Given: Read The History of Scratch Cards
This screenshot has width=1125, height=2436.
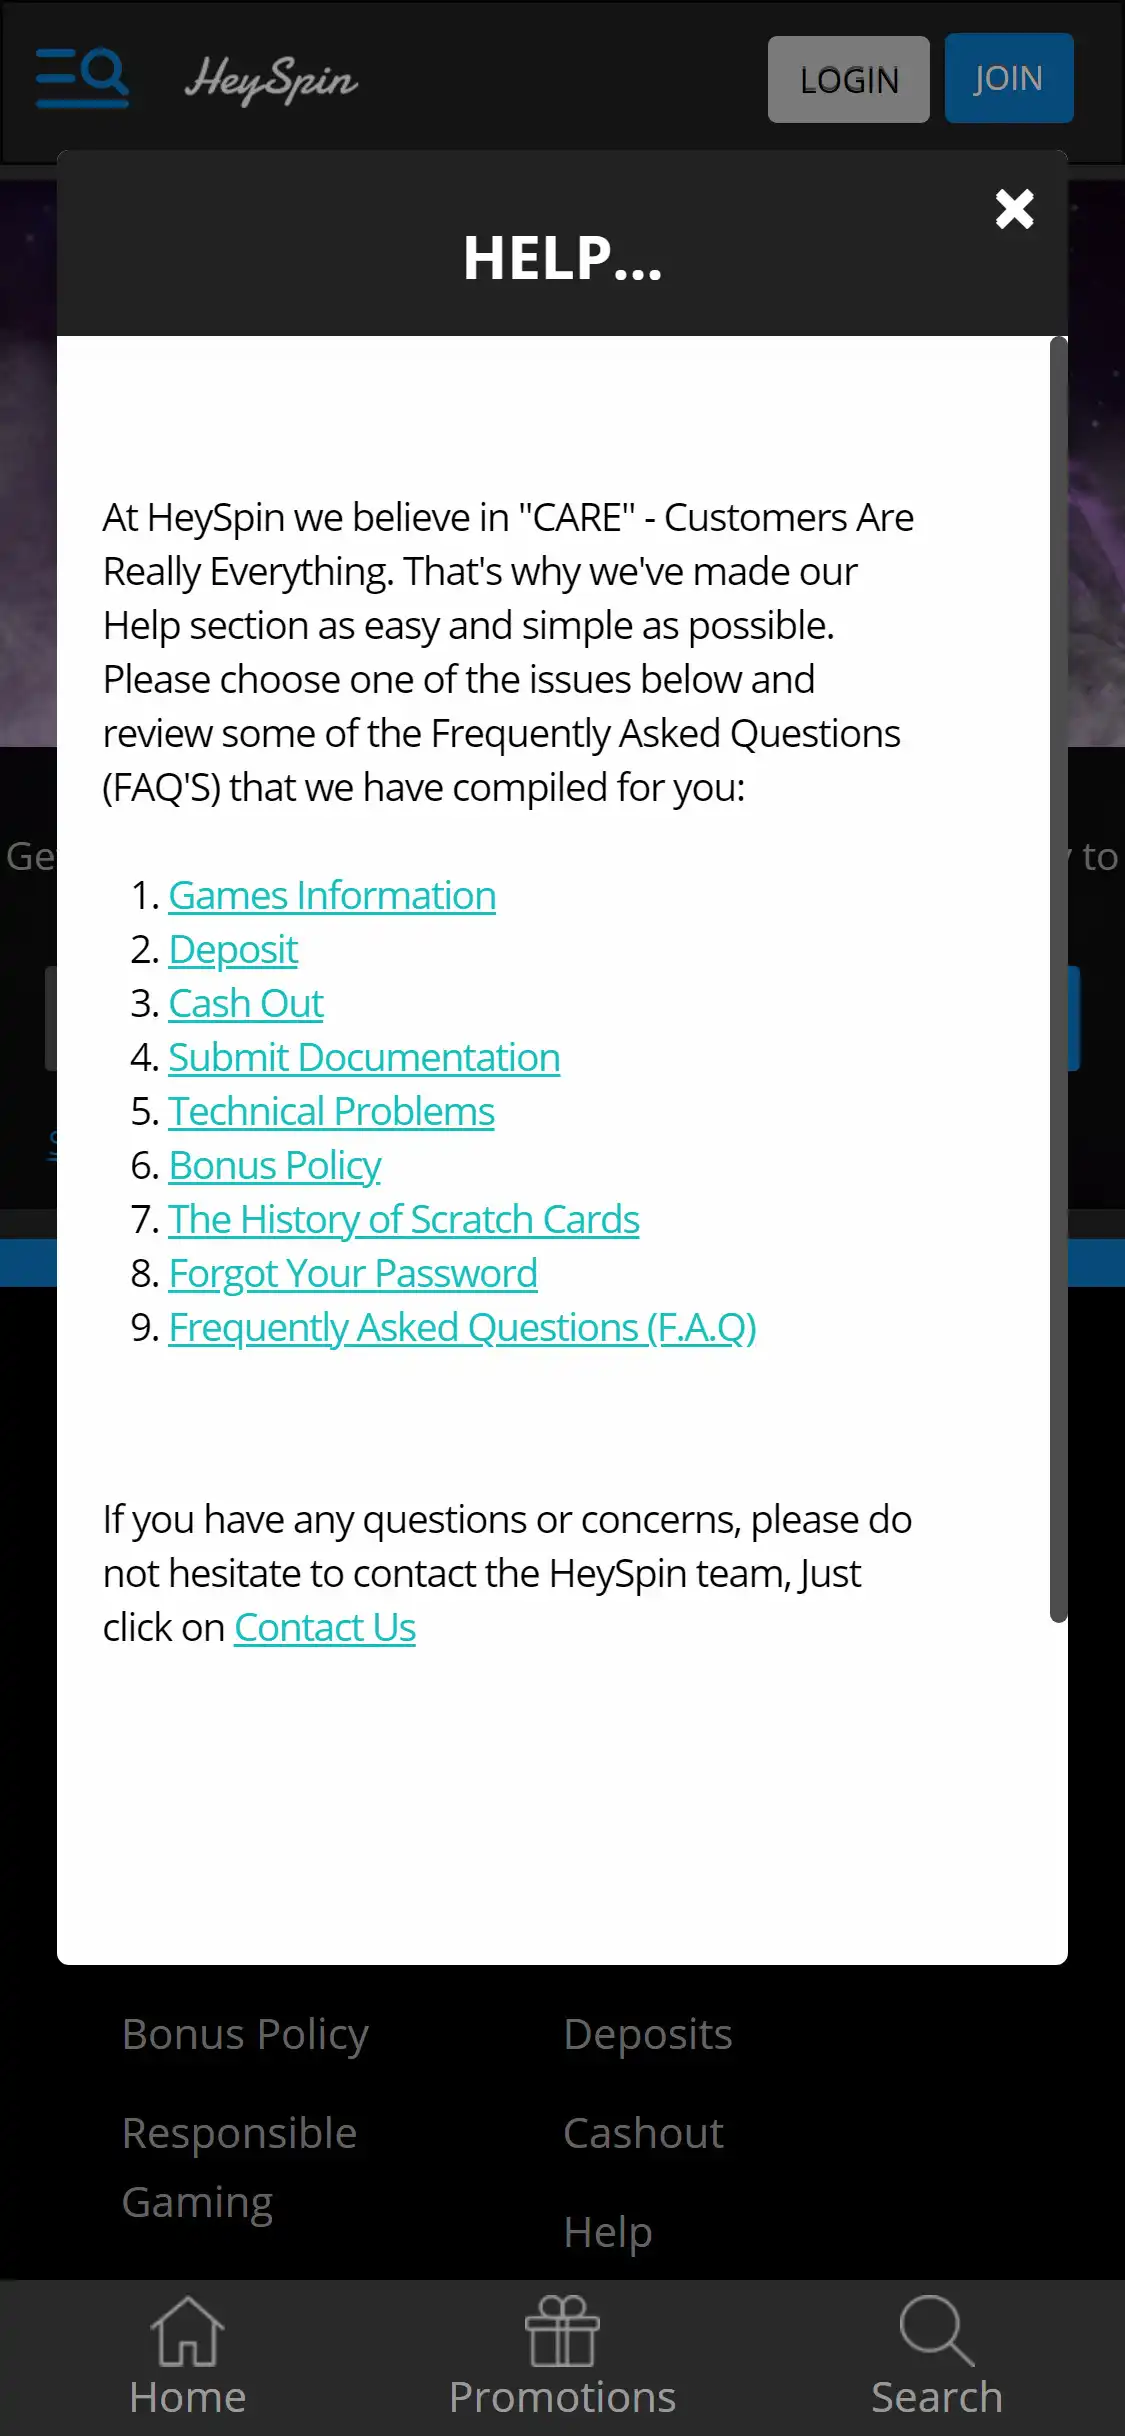Looking at the screenshot, I should (x=404, y=1220).
